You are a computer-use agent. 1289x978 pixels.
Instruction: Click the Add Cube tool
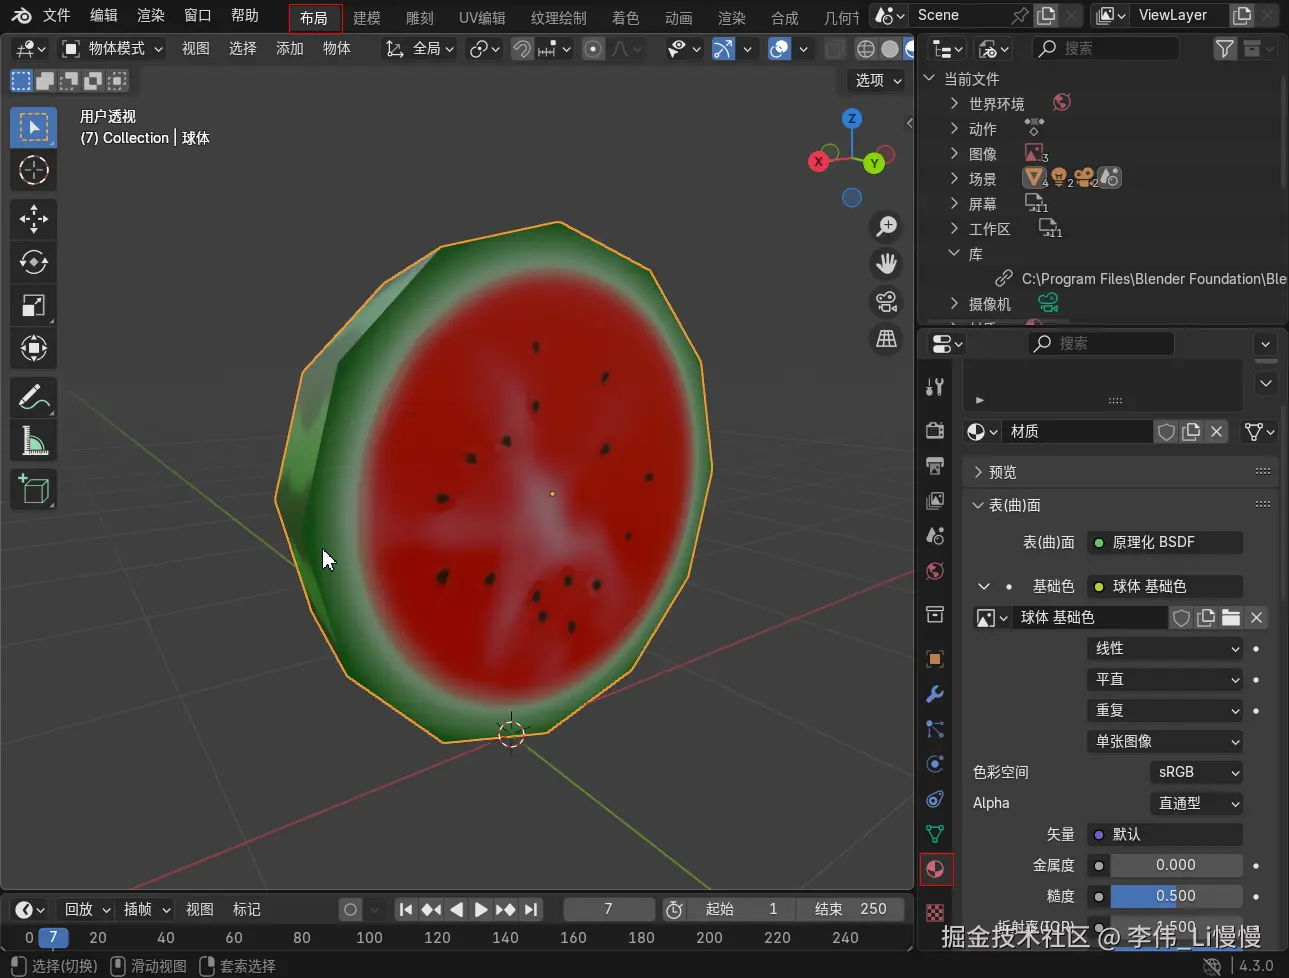[x=33, y=489]
